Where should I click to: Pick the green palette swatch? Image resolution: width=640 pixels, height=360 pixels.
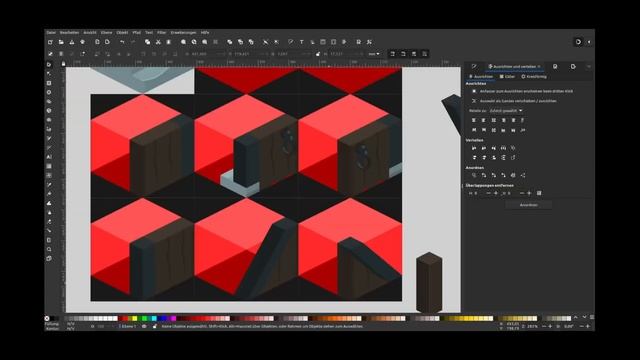144,318
